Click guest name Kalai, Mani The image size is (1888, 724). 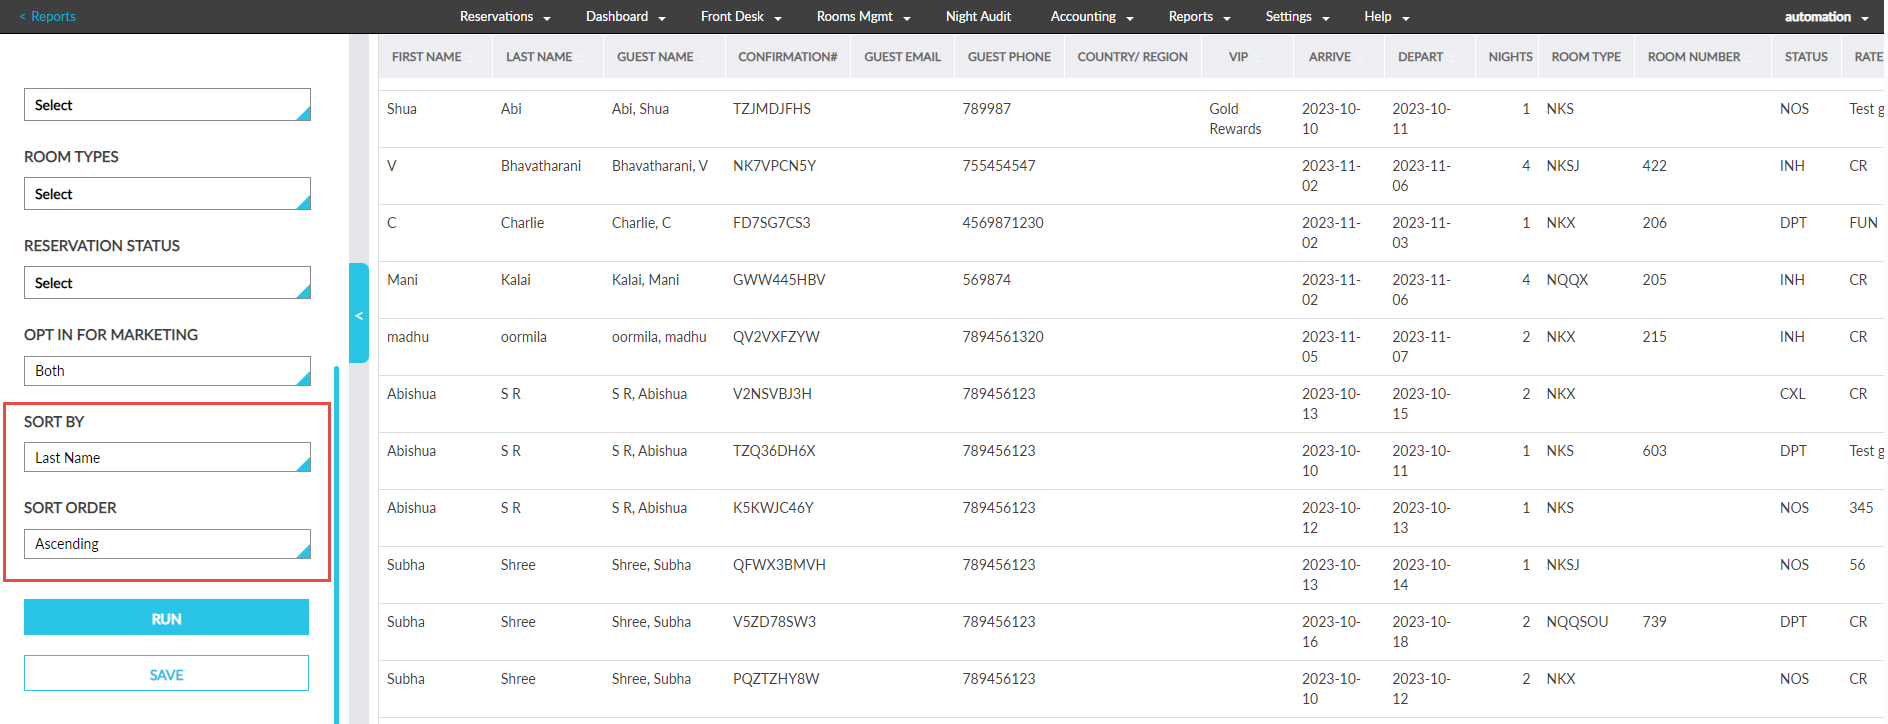pyautogui.click(x=645, y=280)
